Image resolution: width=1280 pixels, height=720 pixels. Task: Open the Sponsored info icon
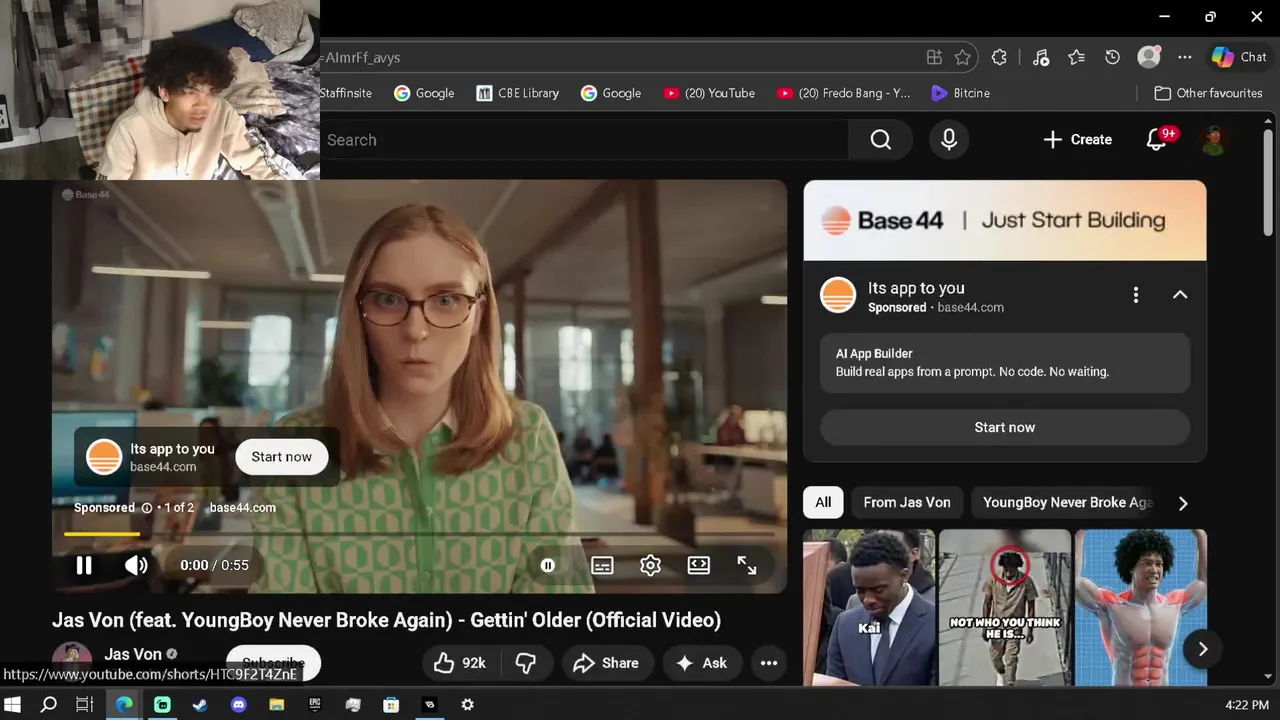point(147,508)
